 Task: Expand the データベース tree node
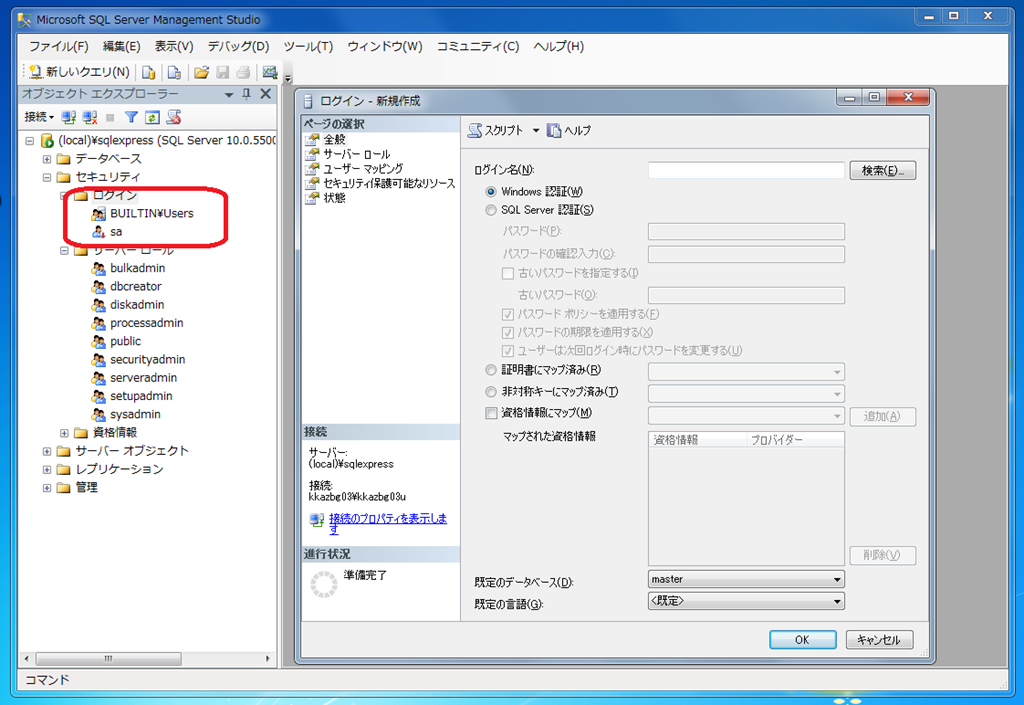coord(47,159)
